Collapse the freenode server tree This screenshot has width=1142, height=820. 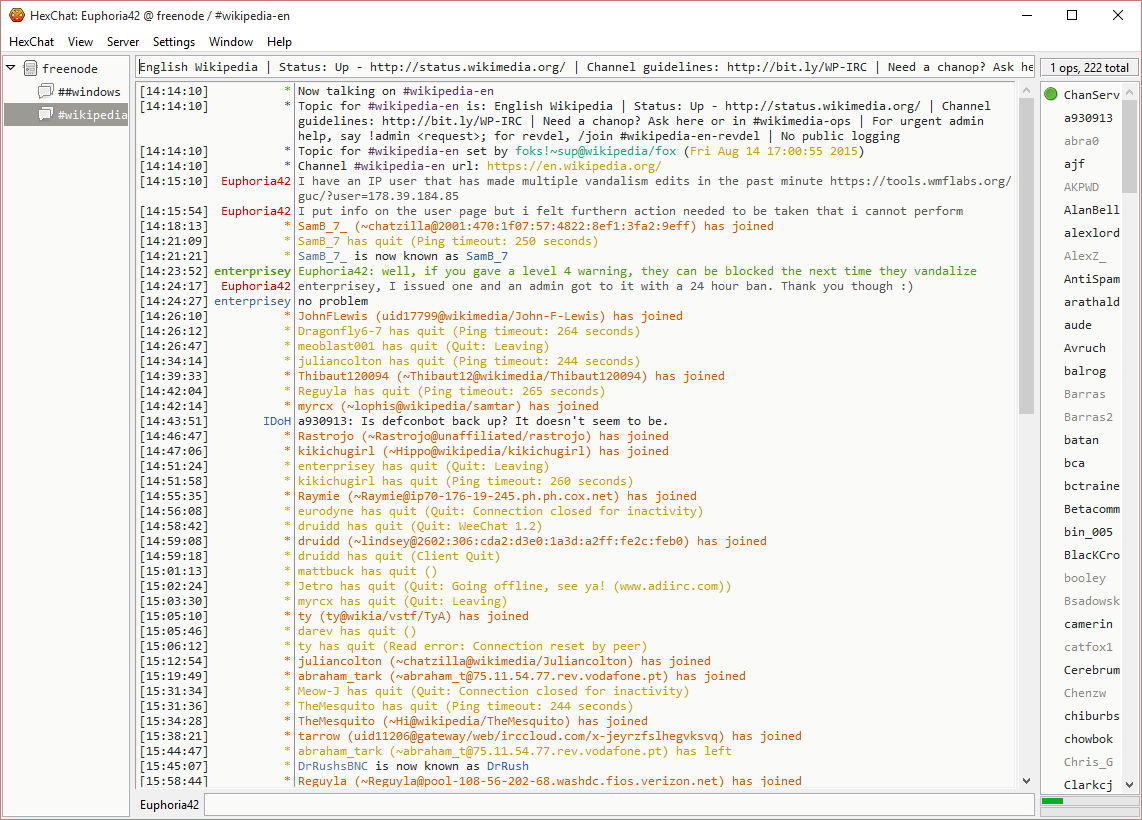click(x=11, y=68)
